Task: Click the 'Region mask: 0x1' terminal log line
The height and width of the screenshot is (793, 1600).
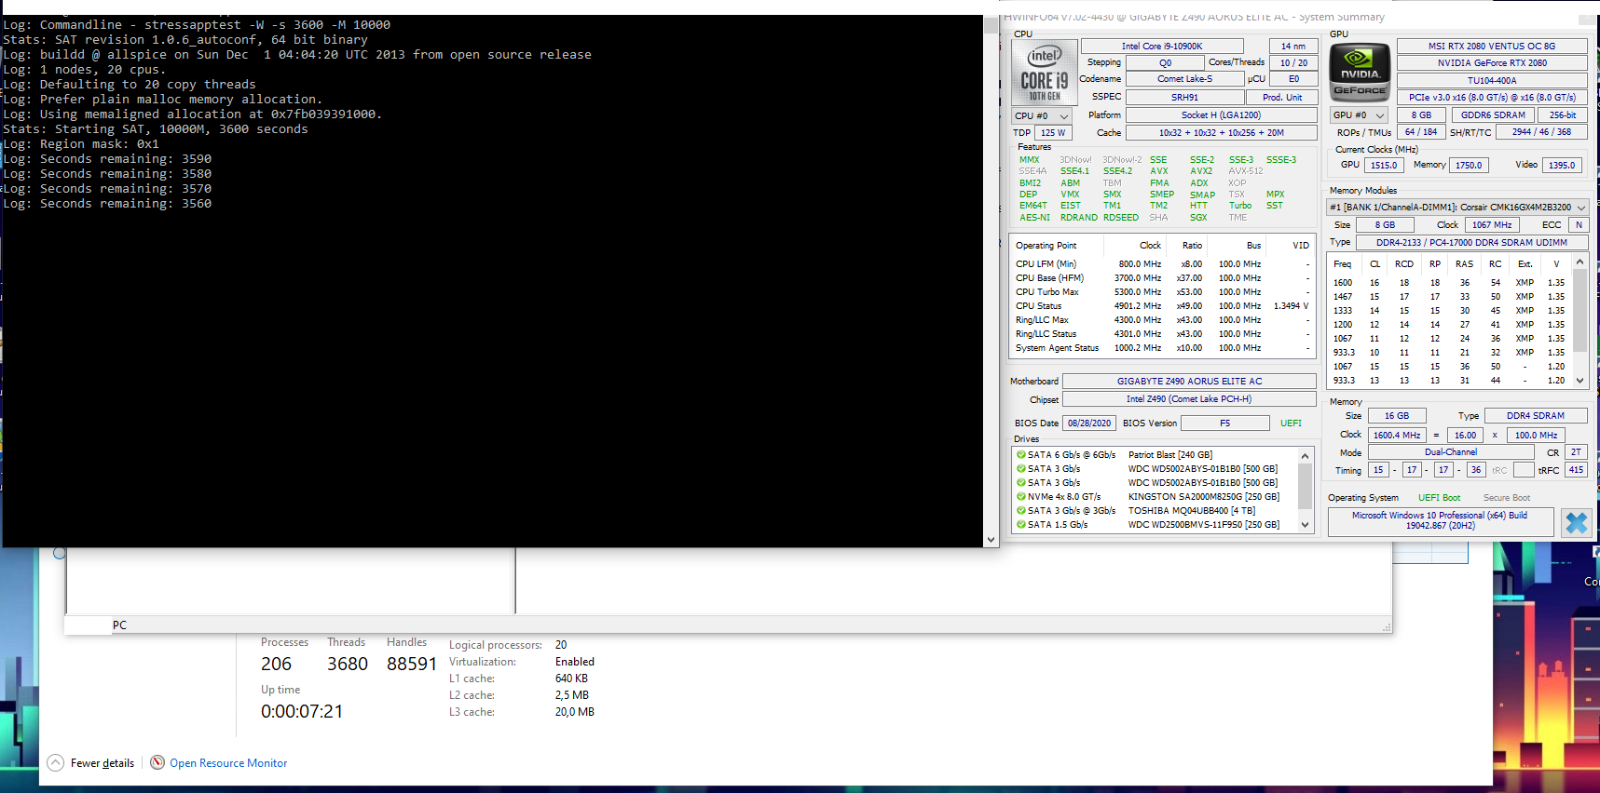Action: pos(81,144)
